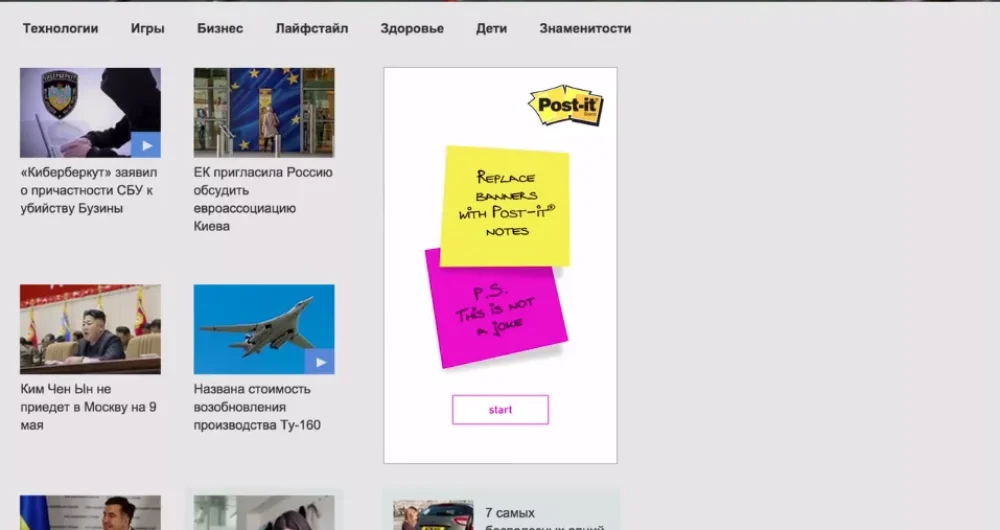Open the Знаменитости section
Screen dimensions: 1000x530
point(585,29)
